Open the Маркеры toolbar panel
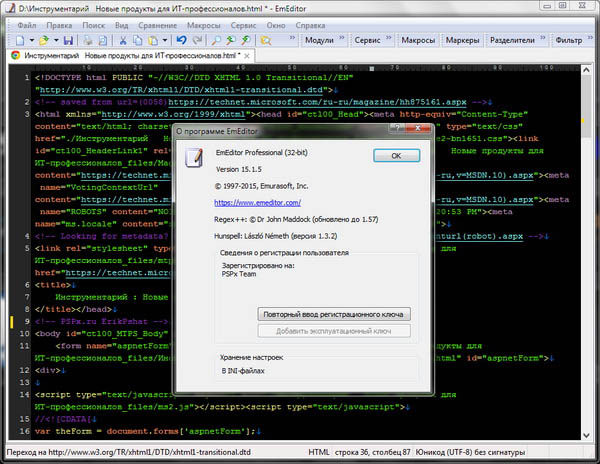 pyautogui.click(x=462, y=40)
